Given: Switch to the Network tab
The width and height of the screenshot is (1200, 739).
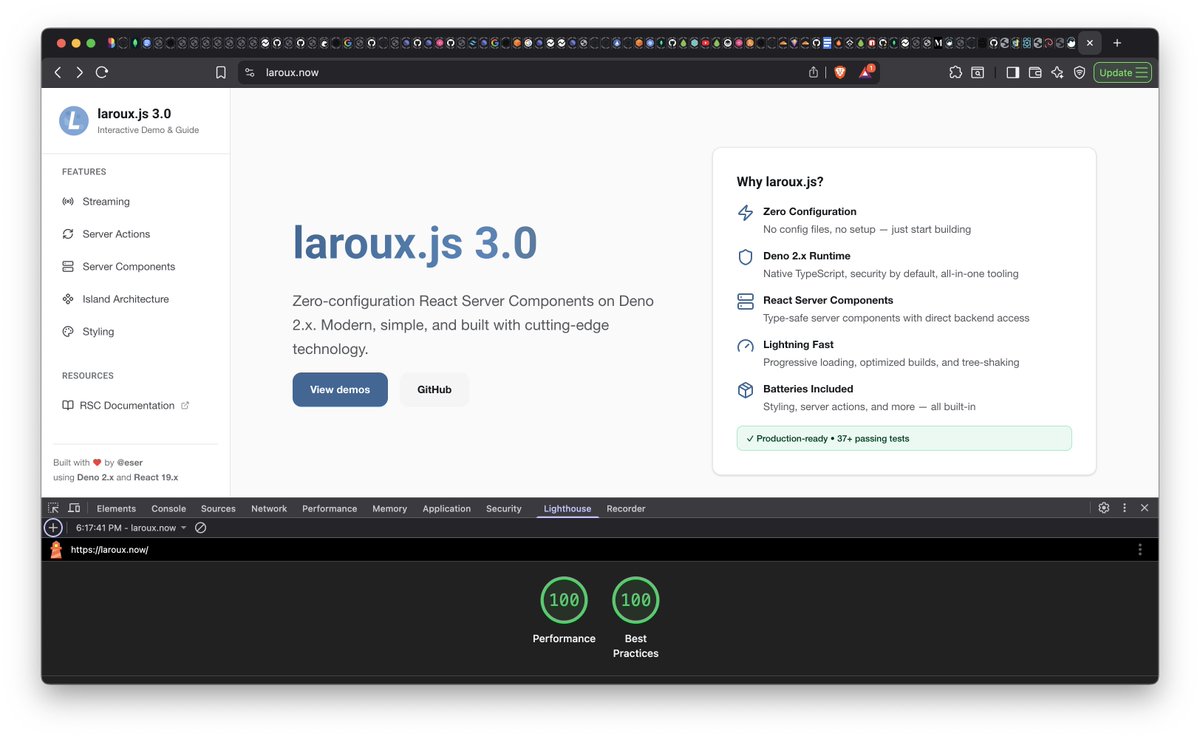Looking at the screenshot, I should click(x=269, y=508).
